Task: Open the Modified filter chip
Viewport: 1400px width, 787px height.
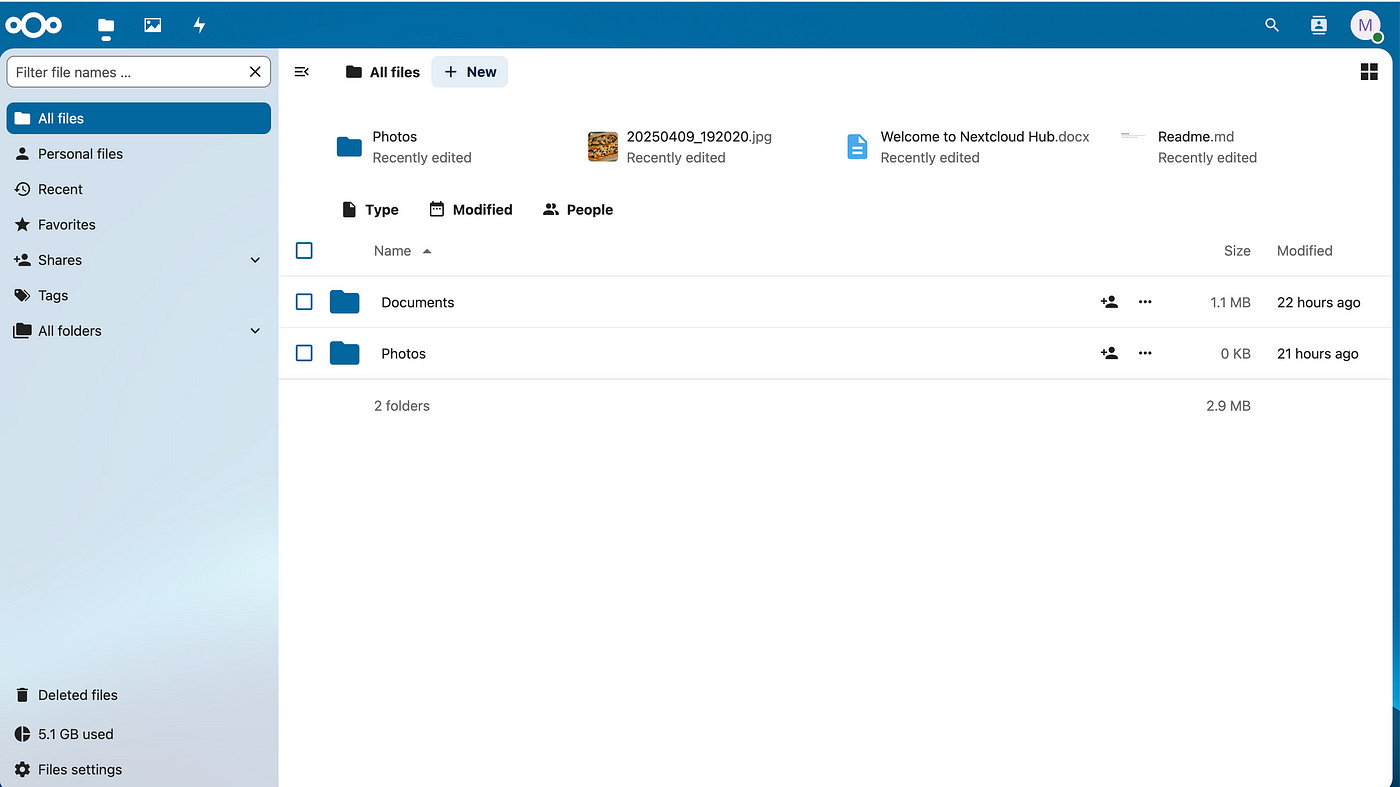Action: pyautogui.click(x=470, y=209)
